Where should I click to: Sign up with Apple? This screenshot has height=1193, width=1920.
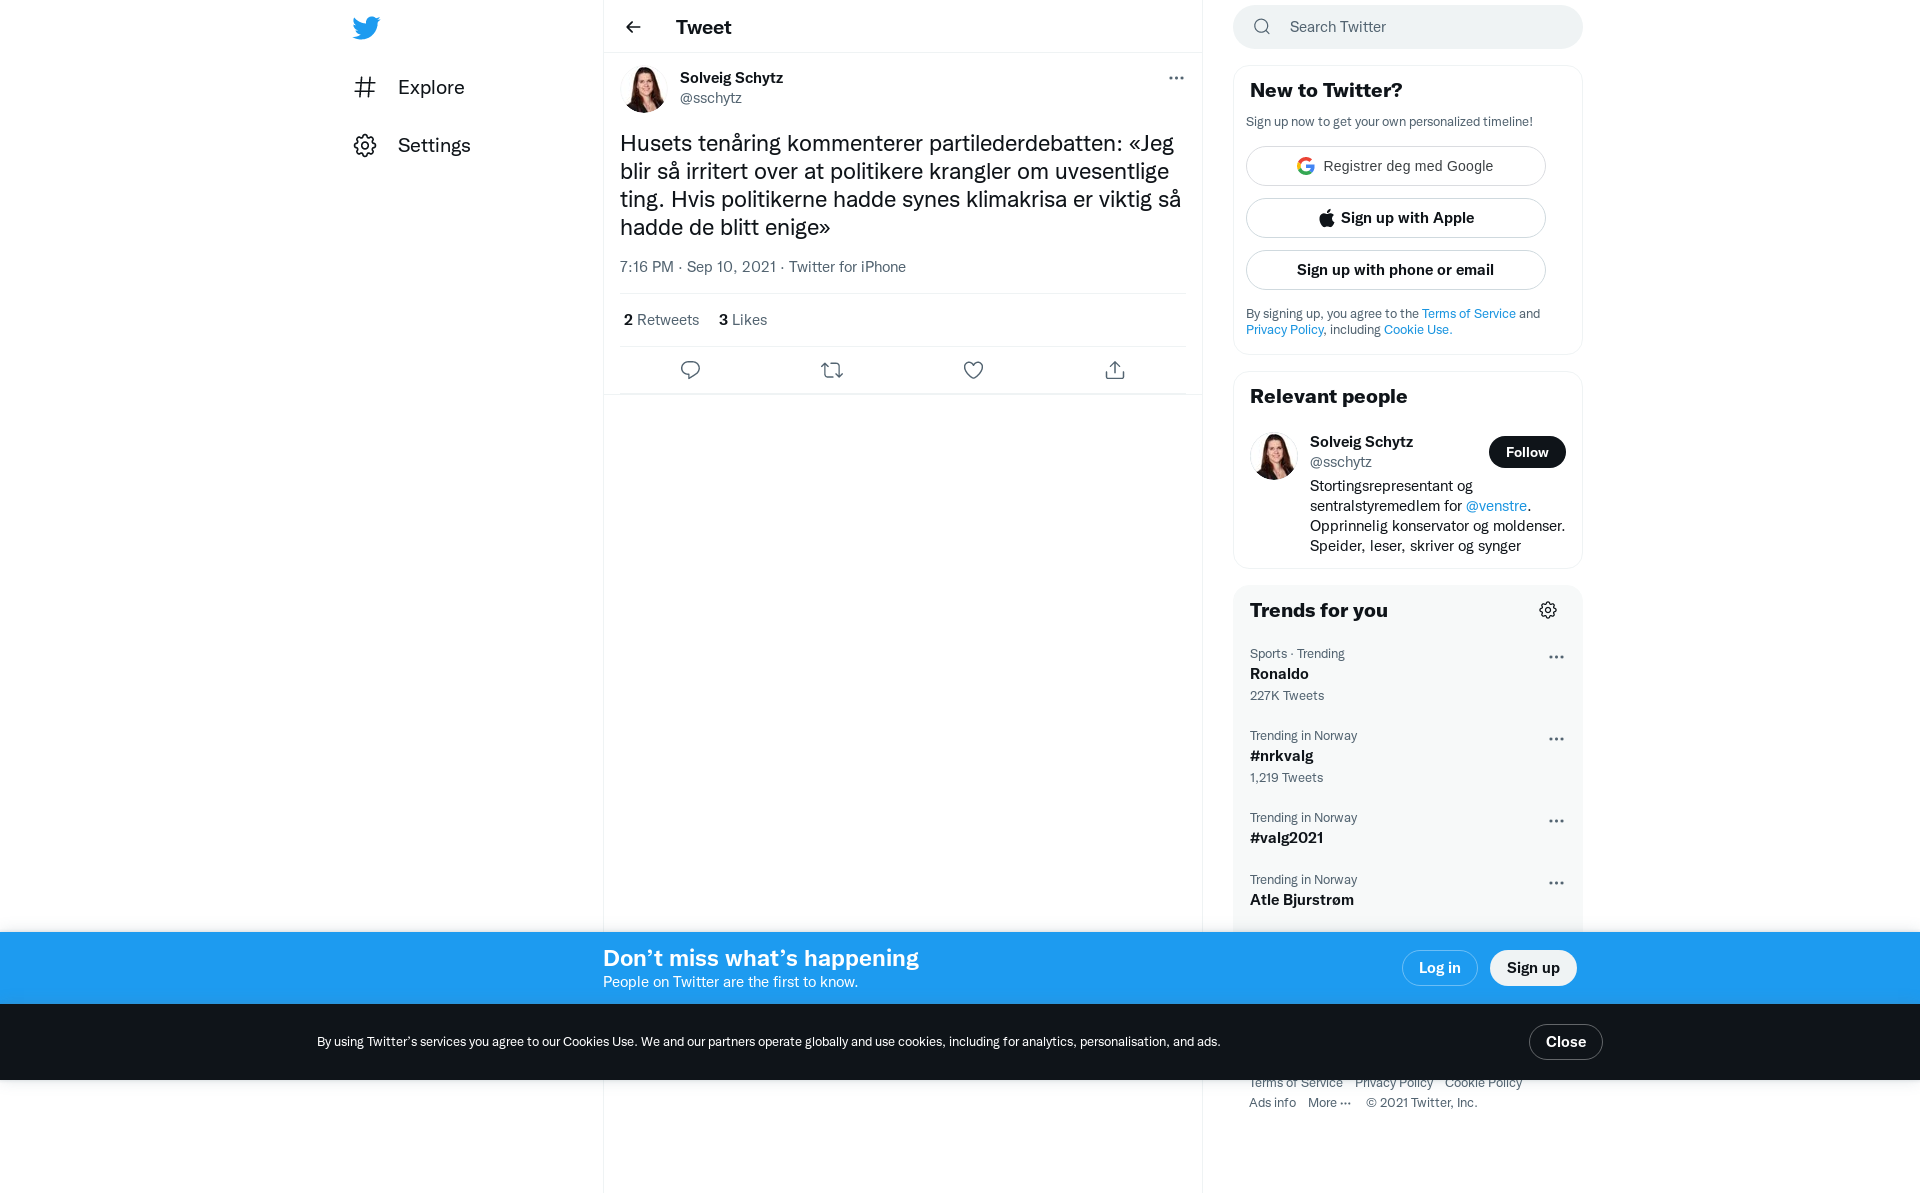1396,218
